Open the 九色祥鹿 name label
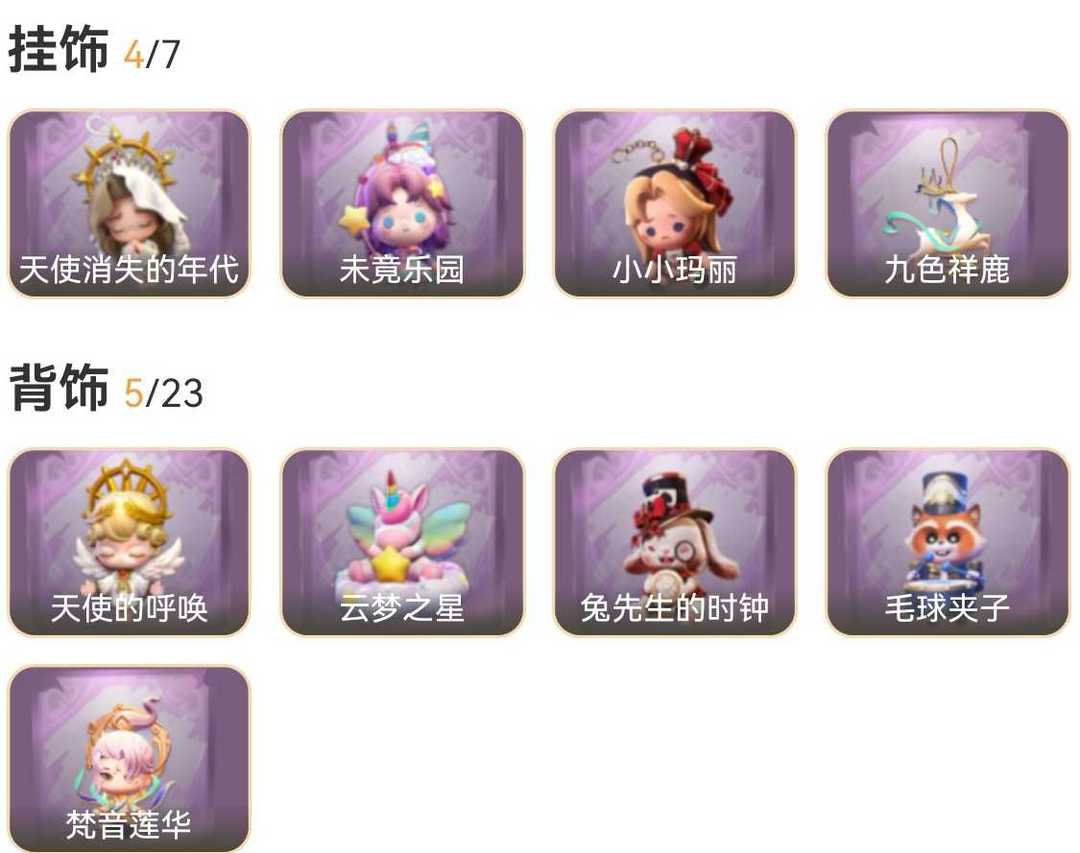The height and width of the screenshot is (853, 1080). pos(947,269)
